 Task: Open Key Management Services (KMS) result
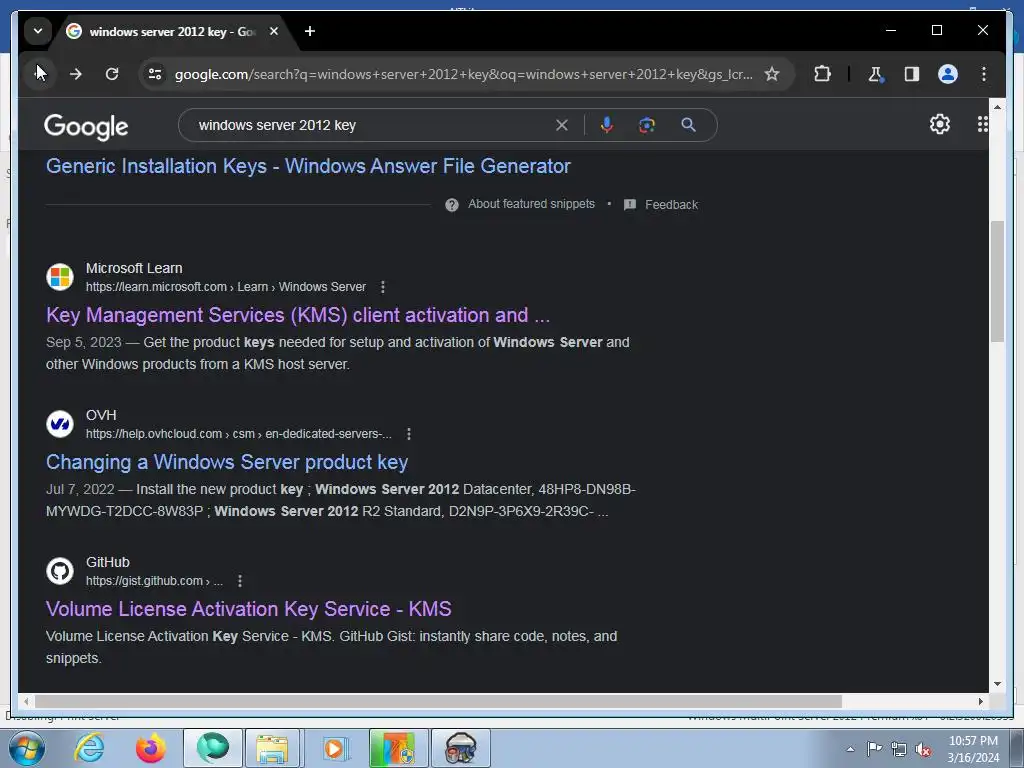pyautogui.click(x=298, y=315)
